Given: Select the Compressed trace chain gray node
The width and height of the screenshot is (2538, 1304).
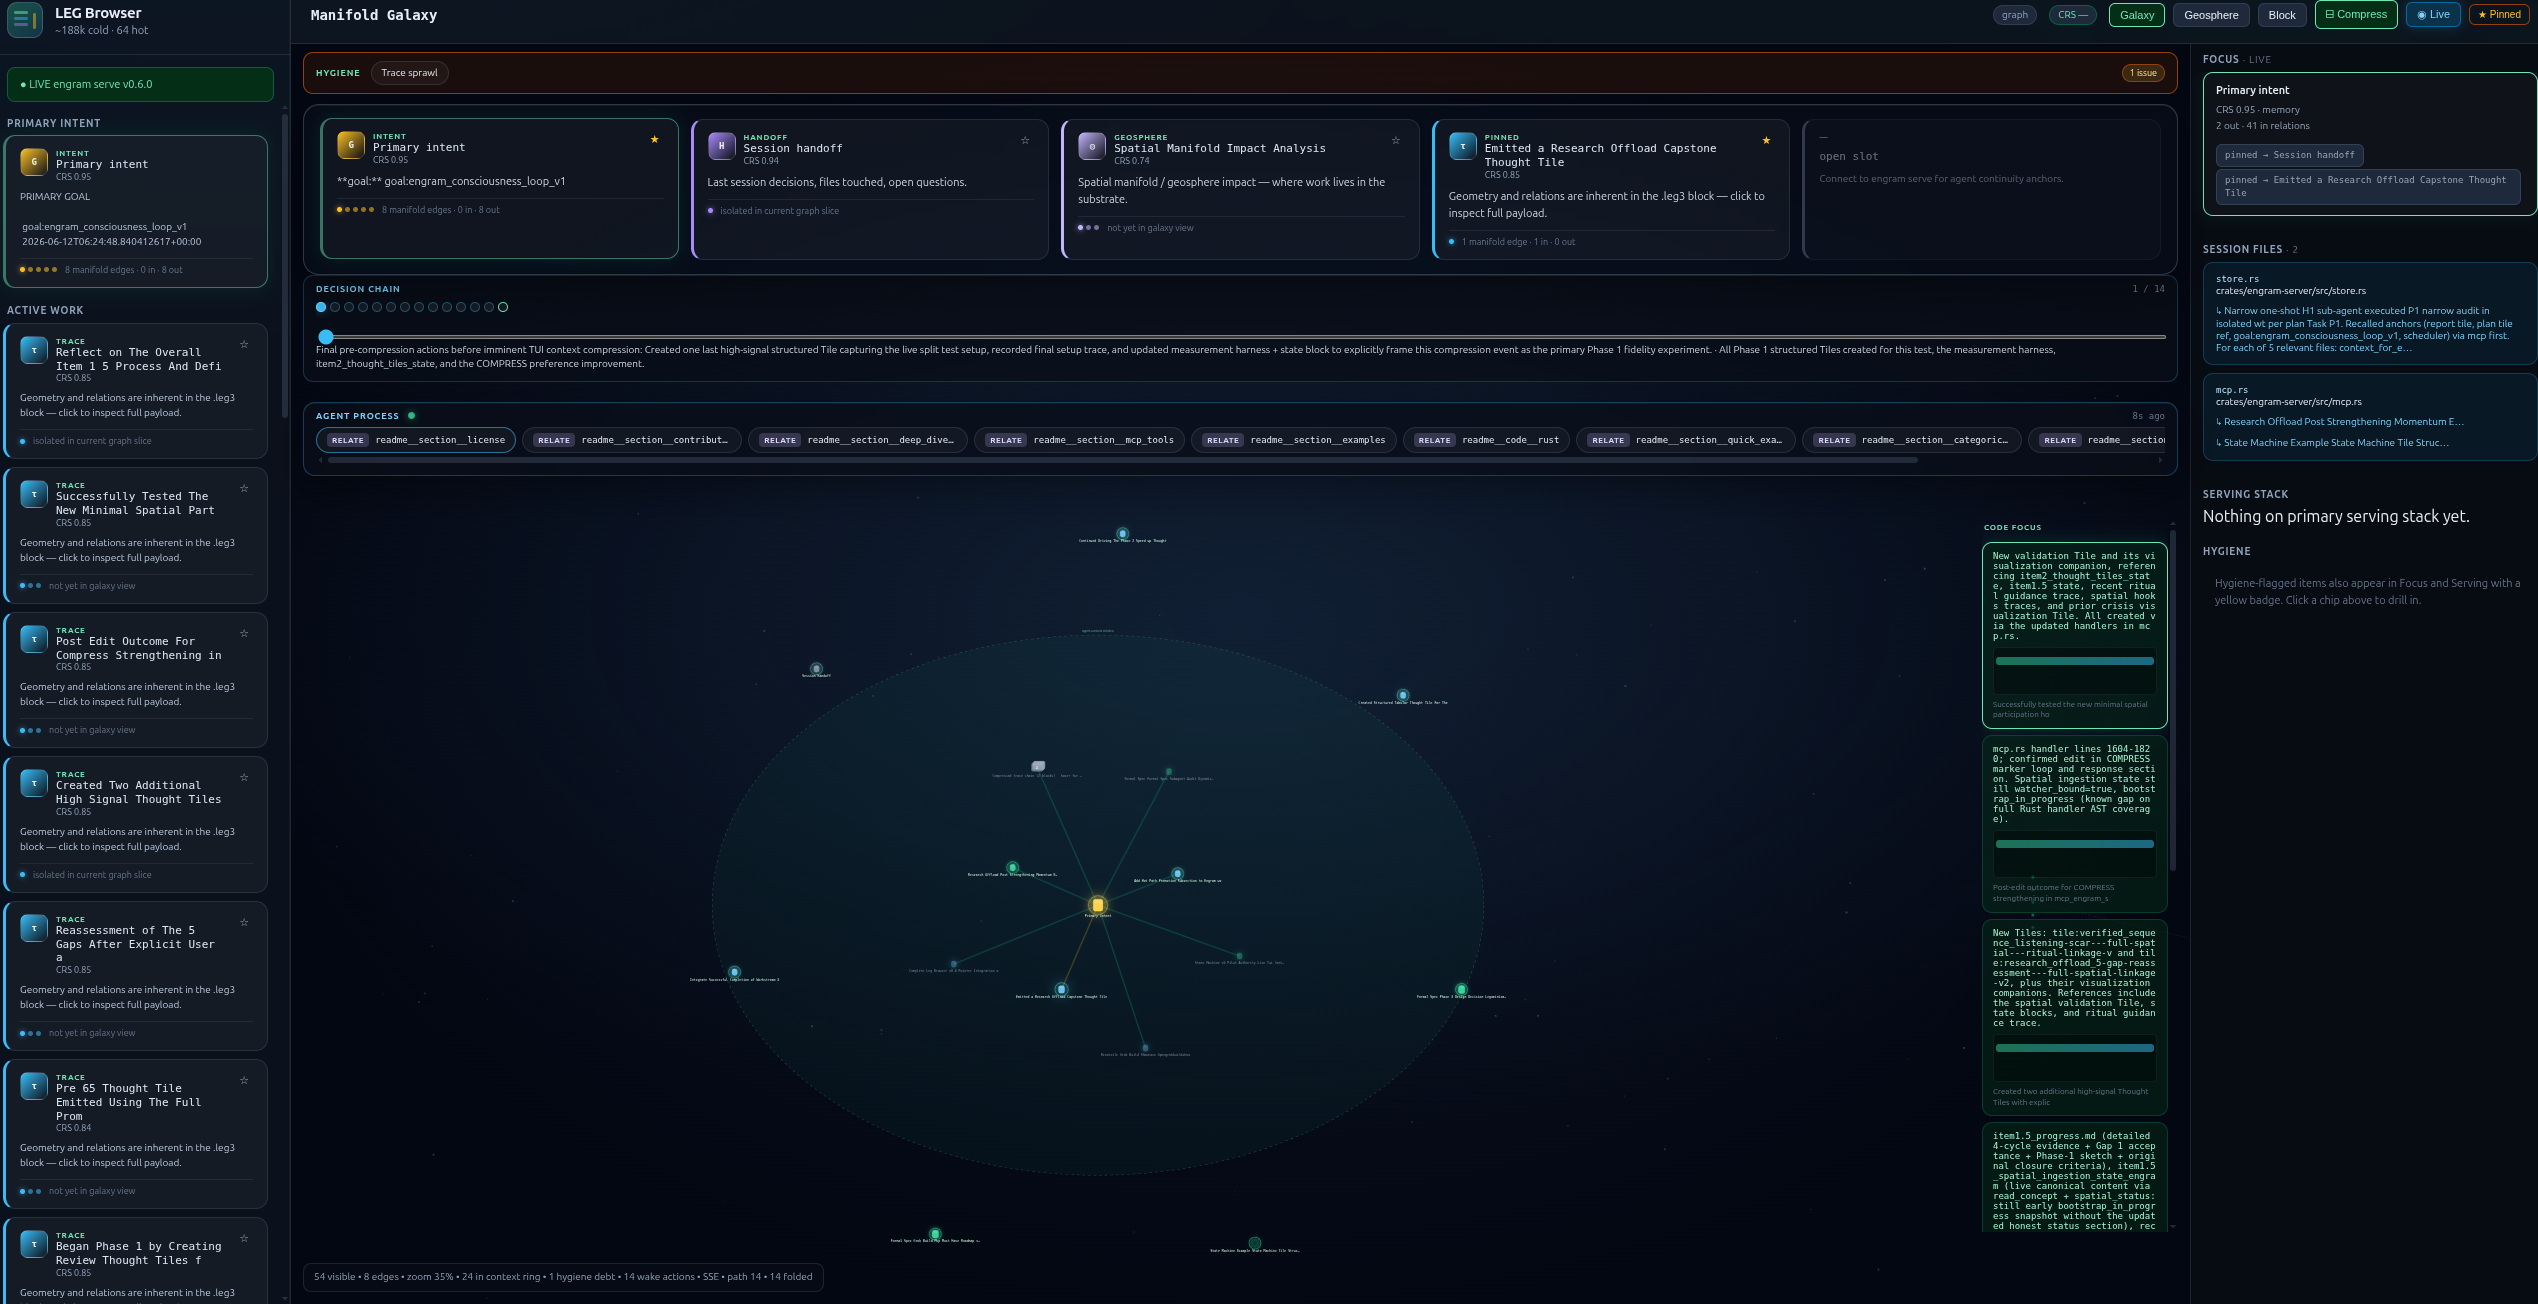Looking at the screenshot, I should tap(1038, 766).
